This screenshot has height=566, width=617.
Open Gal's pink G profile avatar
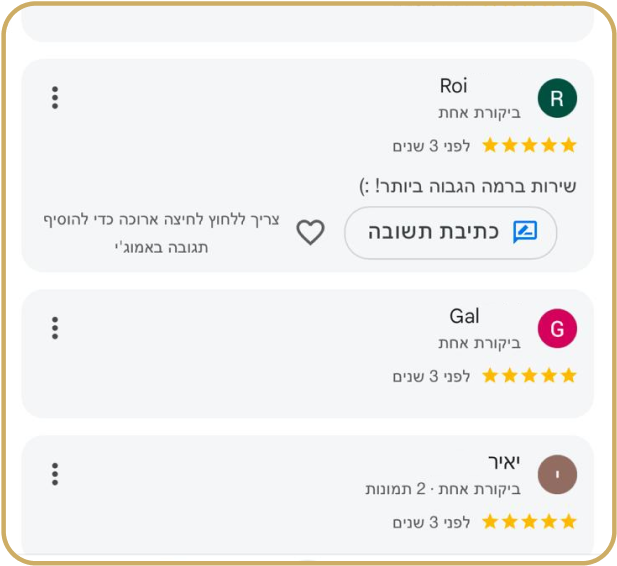click(x=557, y=328)
